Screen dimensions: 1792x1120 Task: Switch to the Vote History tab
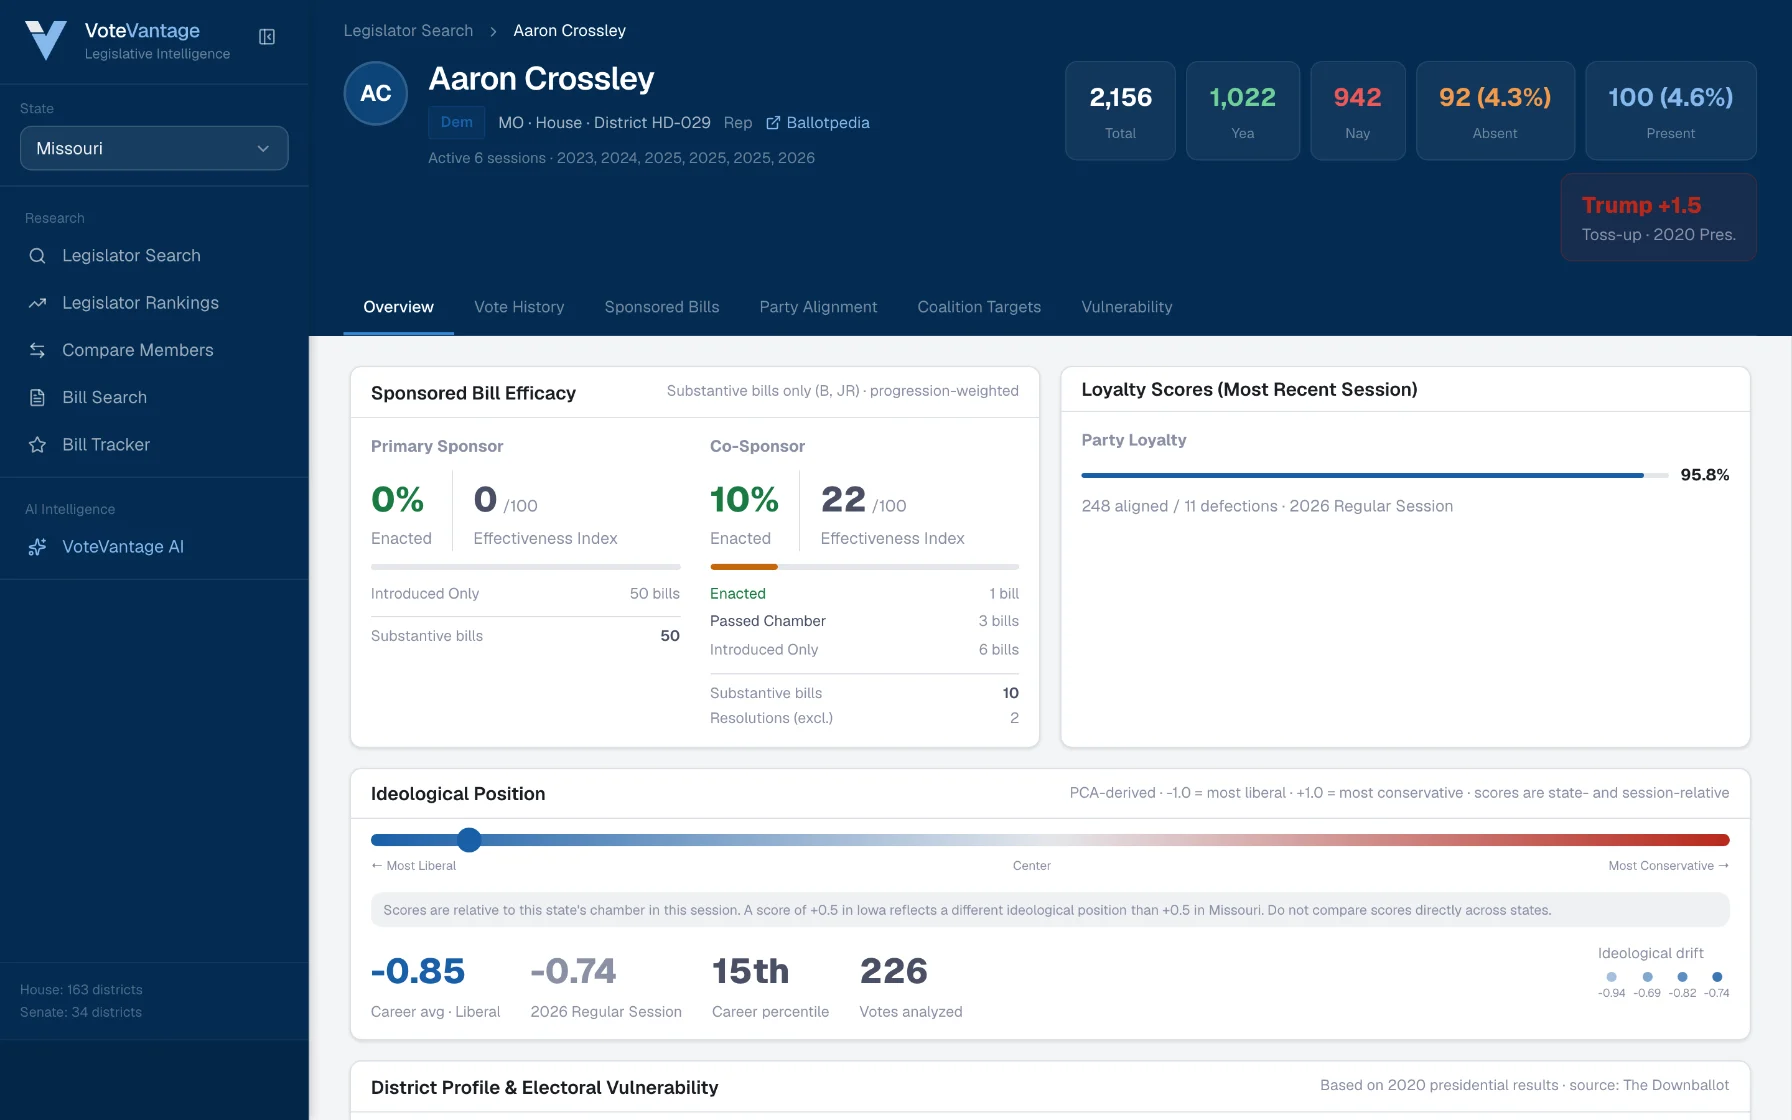(x=519, y=307)
